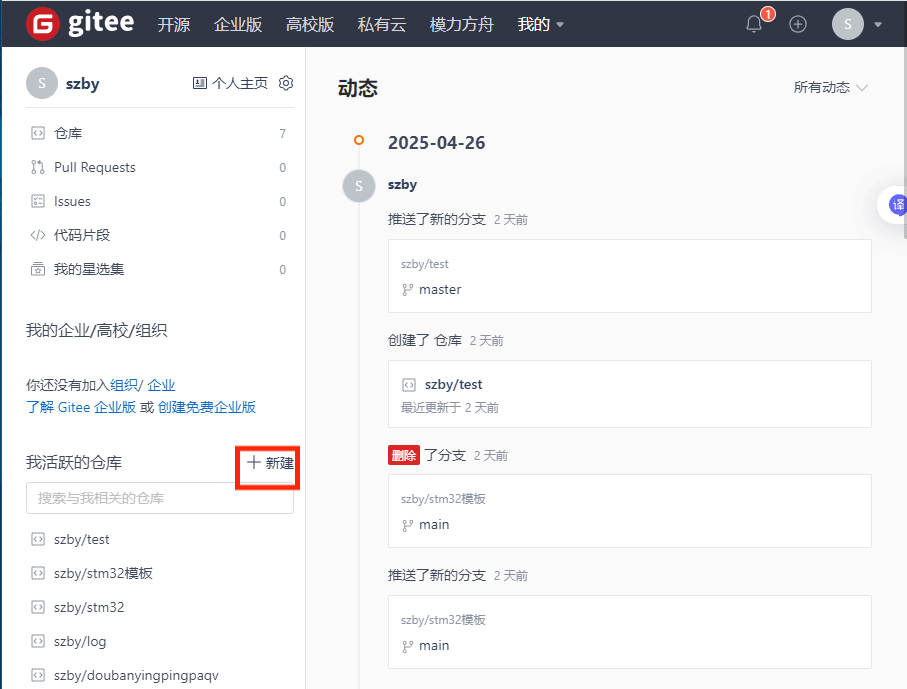907x689 pixels.
Task: Click the code icon beside szby/test in list
Action: click(x=38, y=540)
